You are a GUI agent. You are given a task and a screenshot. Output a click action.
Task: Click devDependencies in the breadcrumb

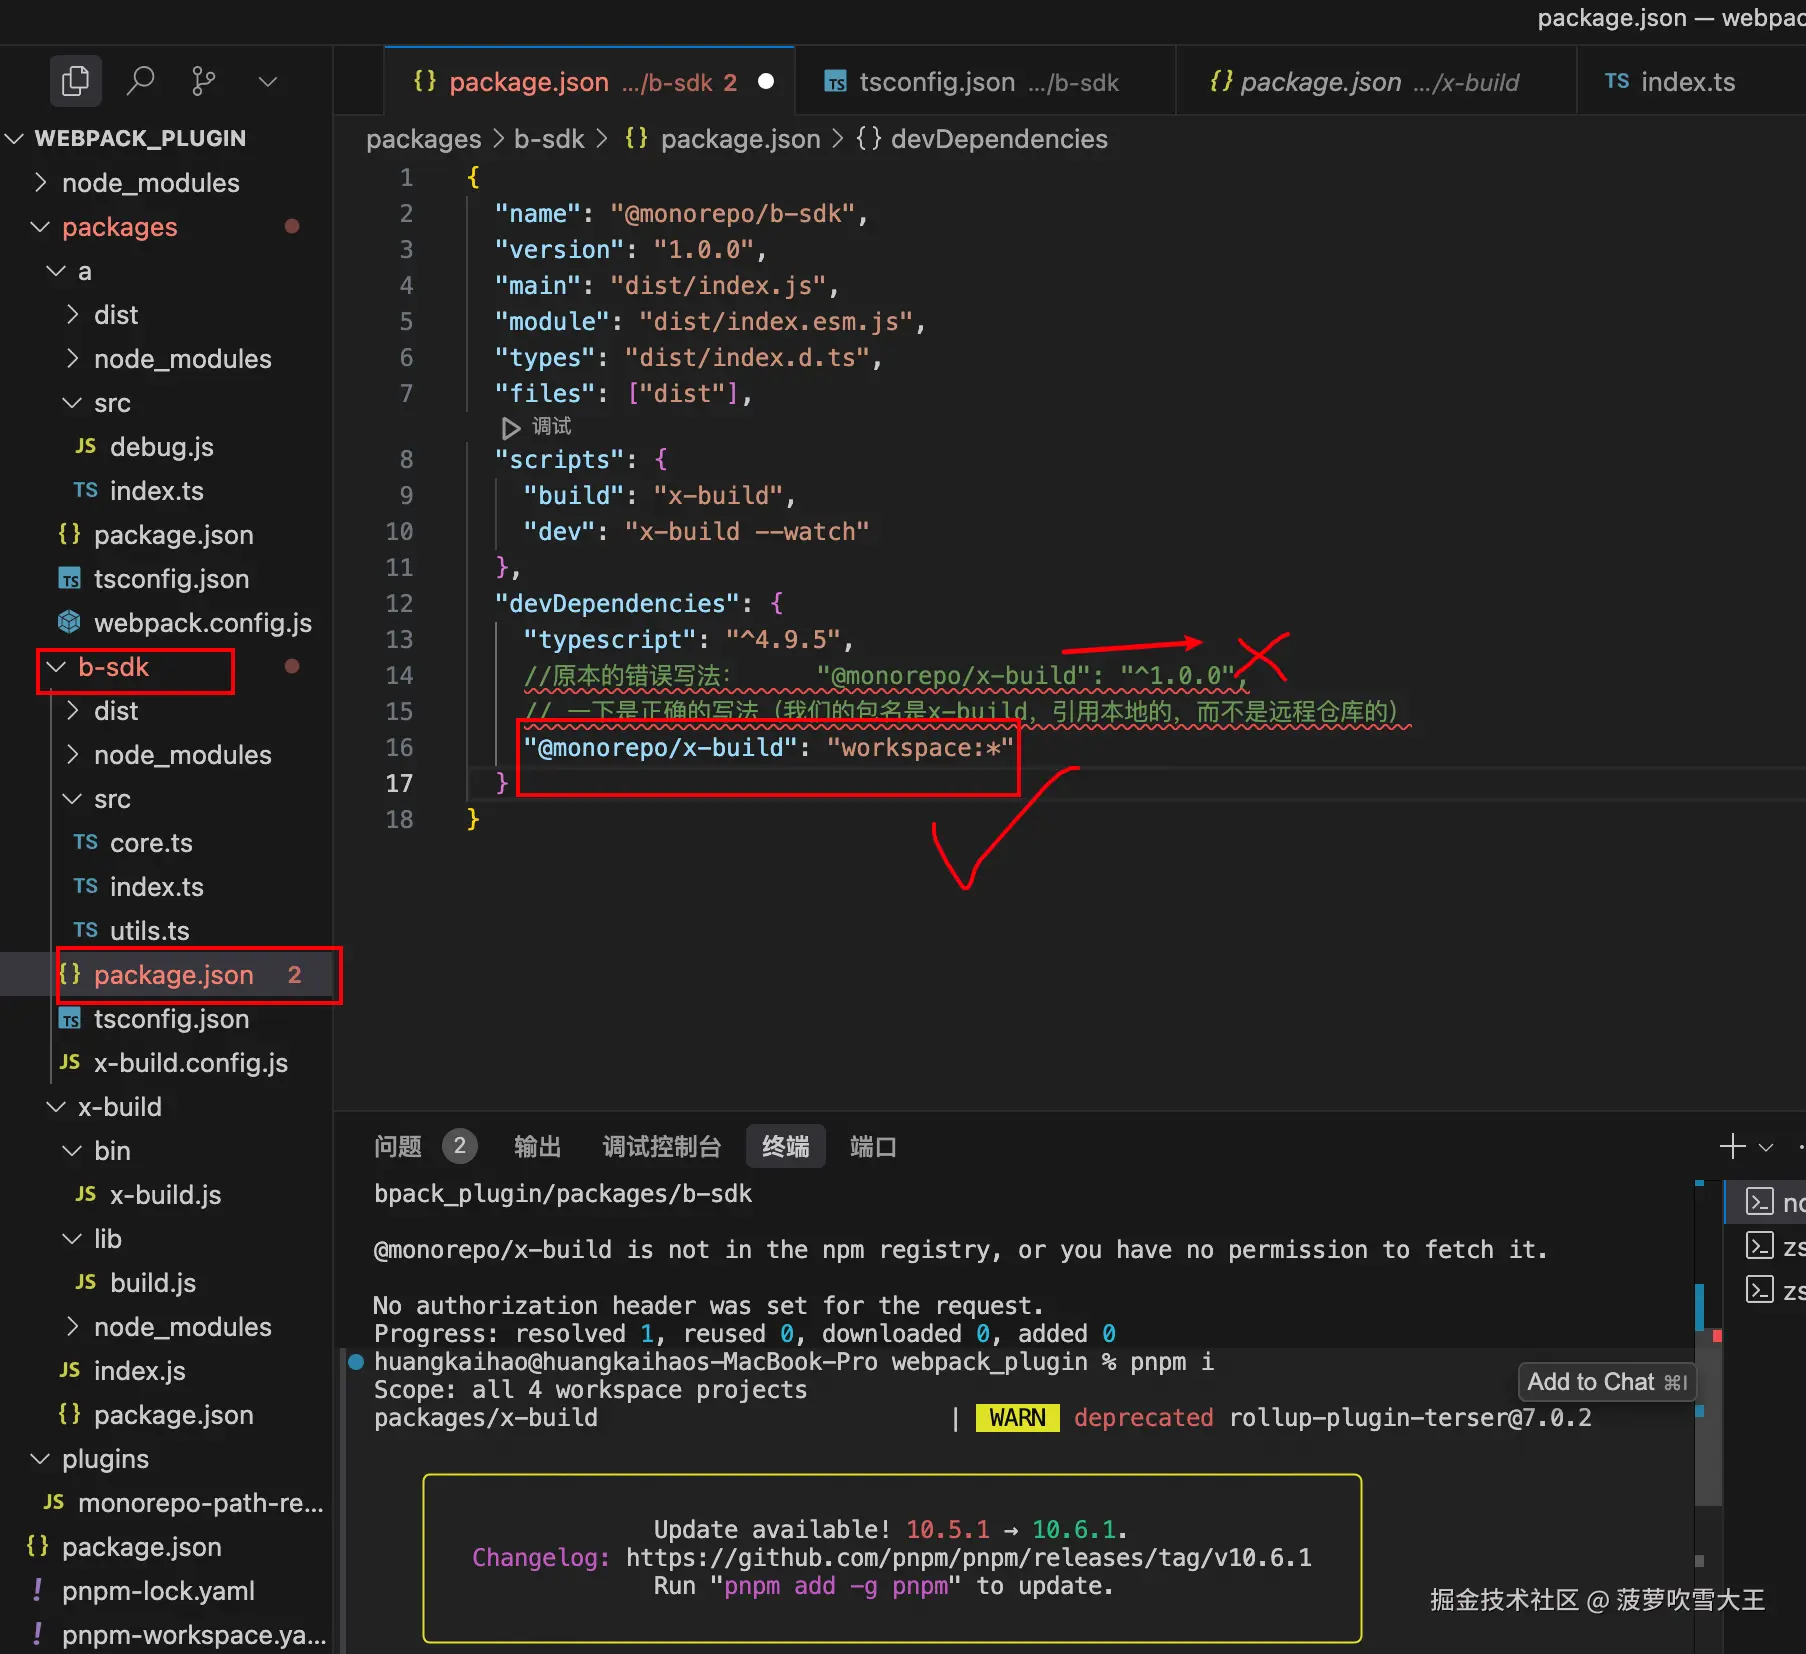point(998,139)
